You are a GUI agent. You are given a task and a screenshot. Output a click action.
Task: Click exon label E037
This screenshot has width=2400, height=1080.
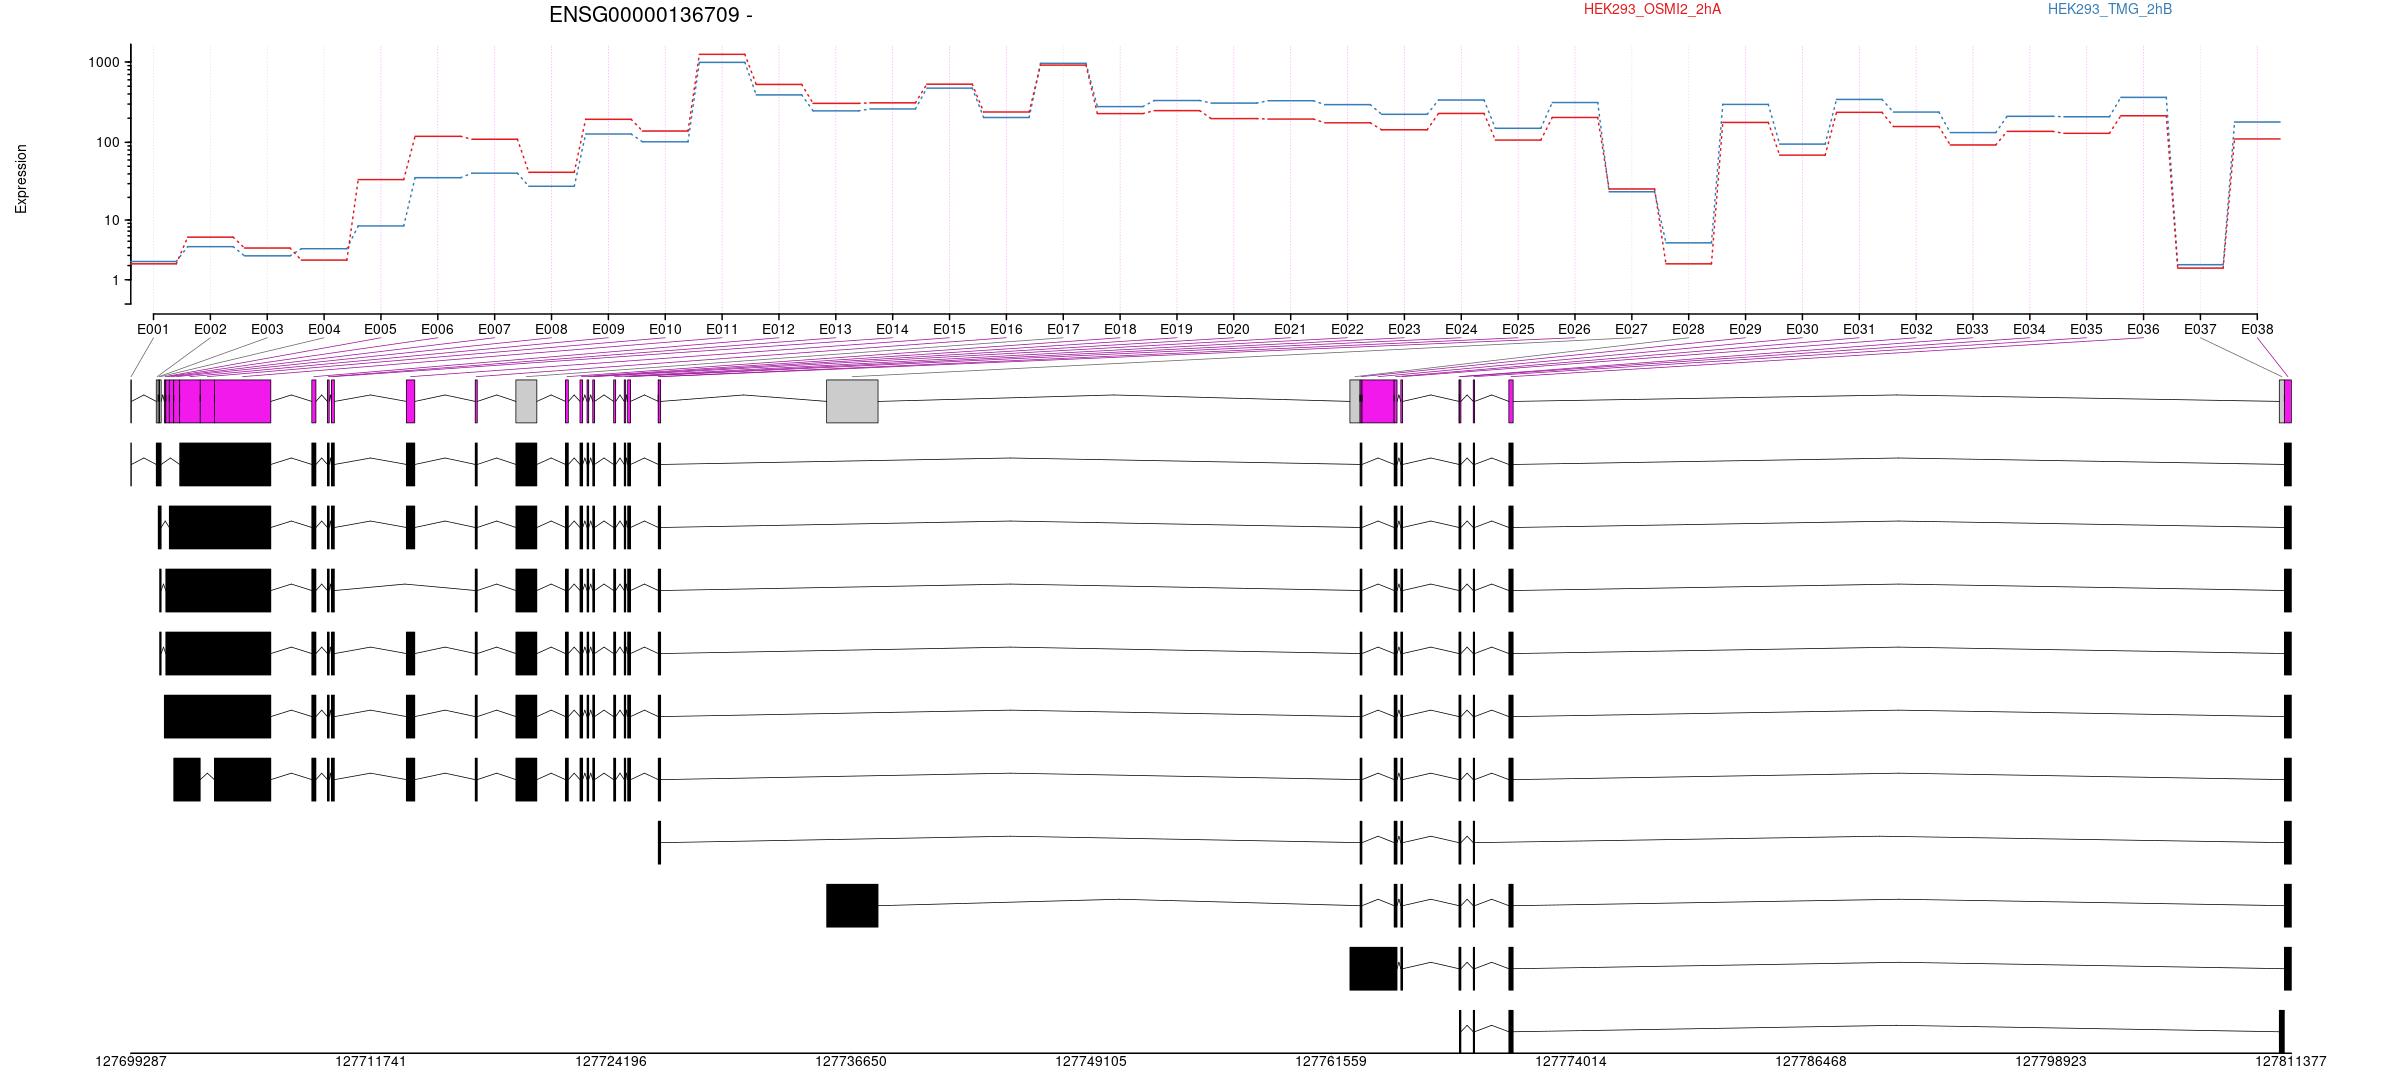tap(2200, 329)
